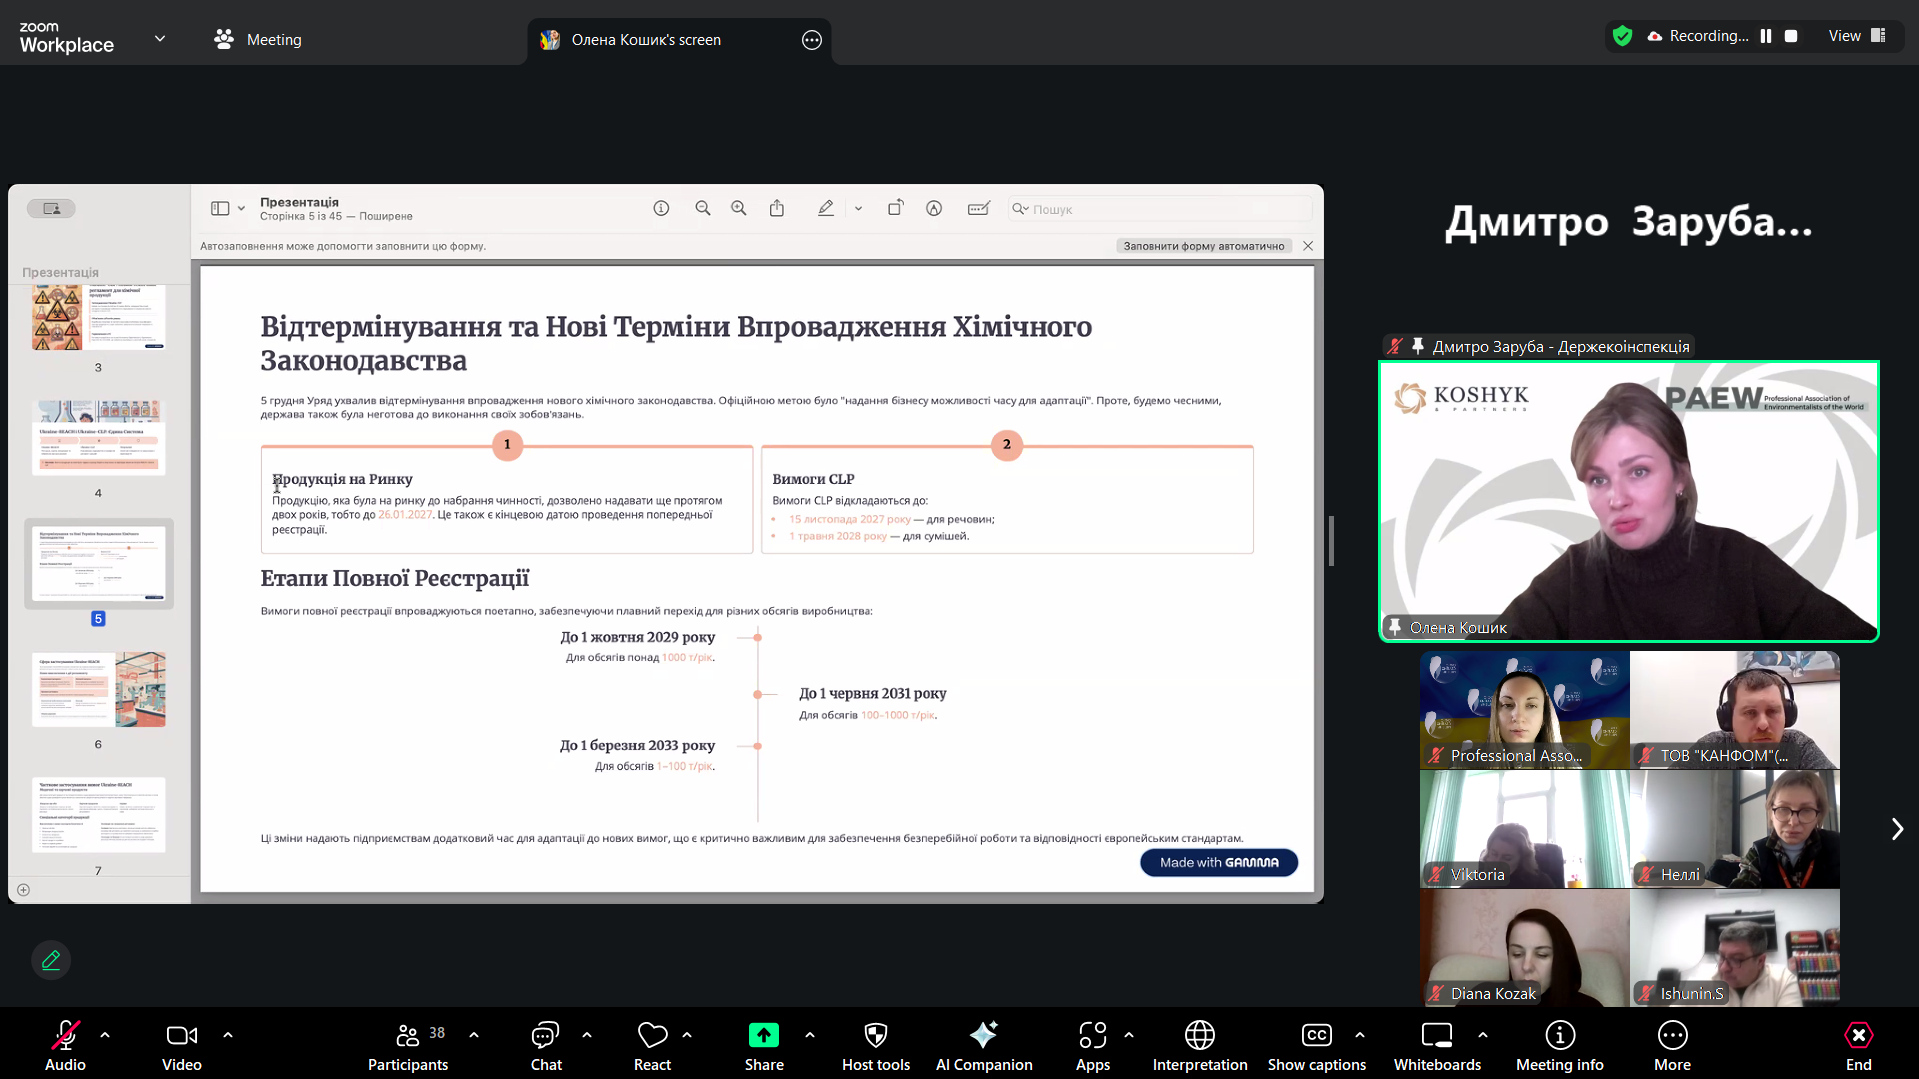Expand audio options arrow beside Audio

[x=105, y=1035]
